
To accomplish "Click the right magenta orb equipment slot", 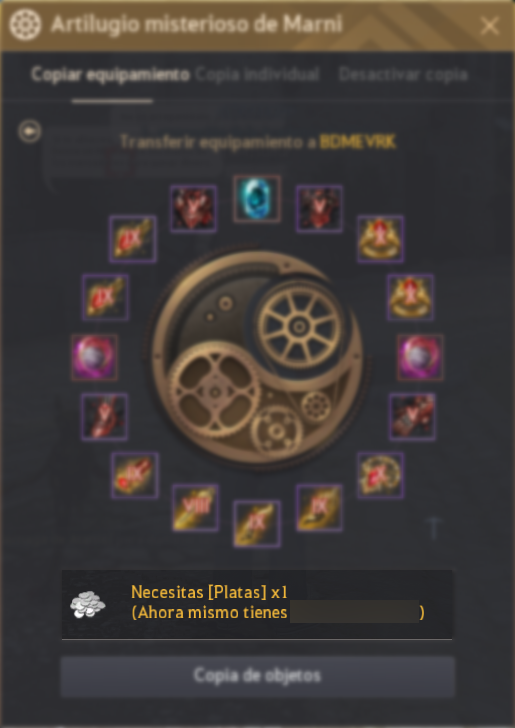I will [x=420, y=357].
